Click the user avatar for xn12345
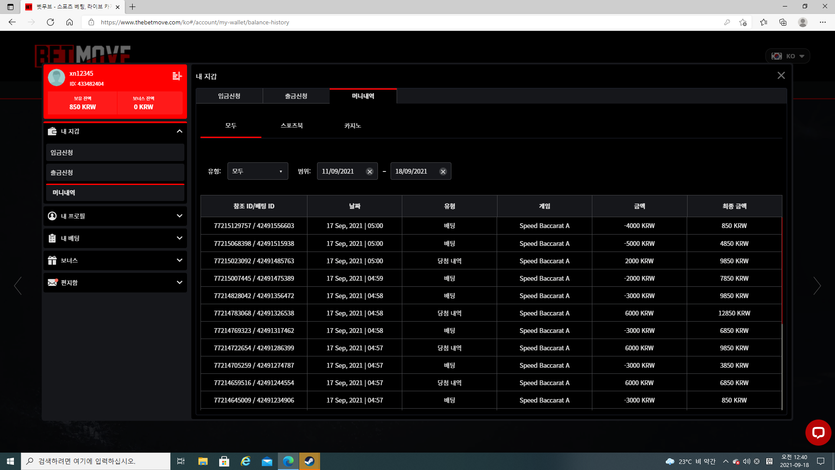This screenshot has height=470, width=835. pyautogui.click(x=56, y=78)
